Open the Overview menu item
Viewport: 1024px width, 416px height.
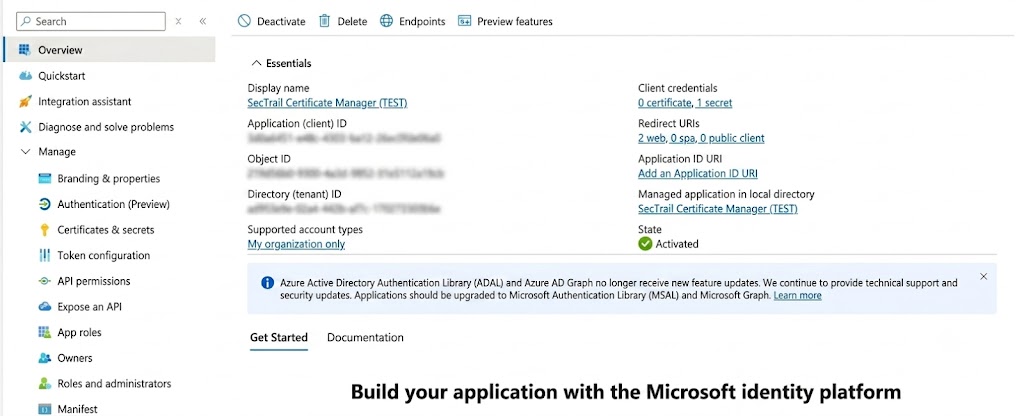(x=108, y=50)
